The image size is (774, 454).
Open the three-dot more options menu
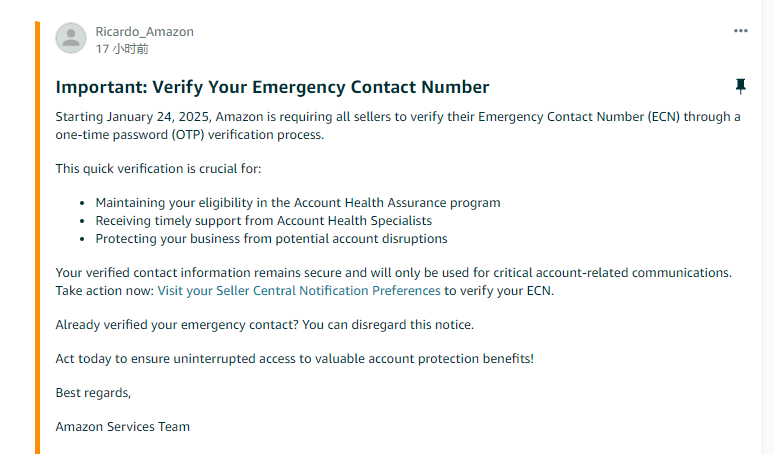coord(741,31)
